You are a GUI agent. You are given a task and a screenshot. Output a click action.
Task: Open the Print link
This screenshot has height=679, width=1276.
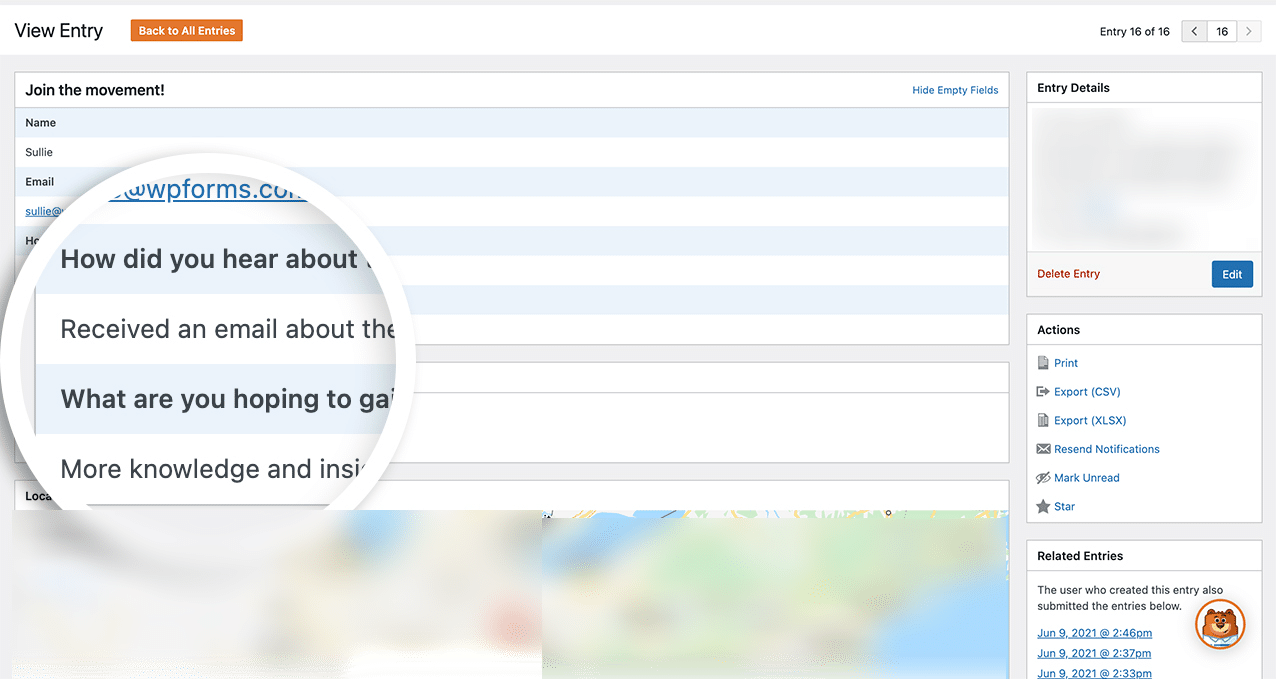(1066, 363)
